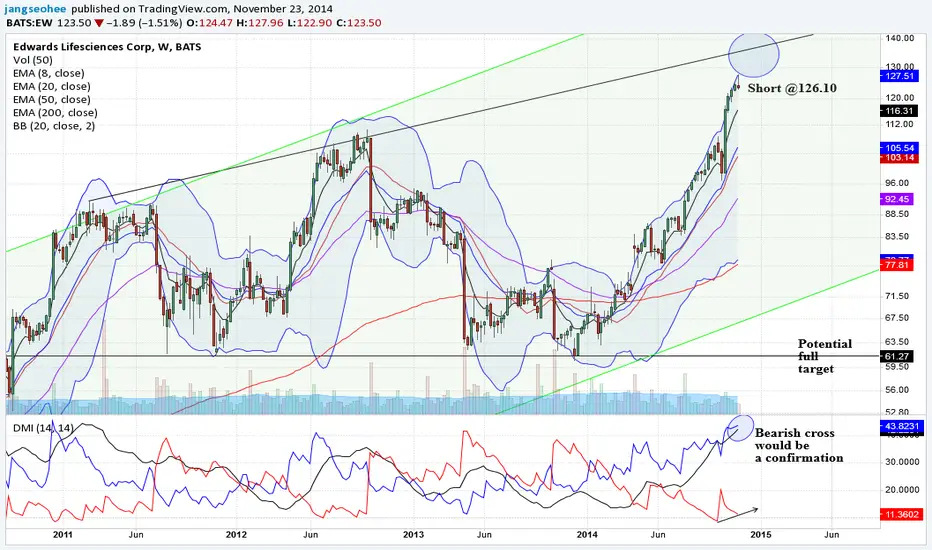Click the 2015 time axis label
Image resolution: width=932 pixels, height=550 pixels.
pos(761,535)
